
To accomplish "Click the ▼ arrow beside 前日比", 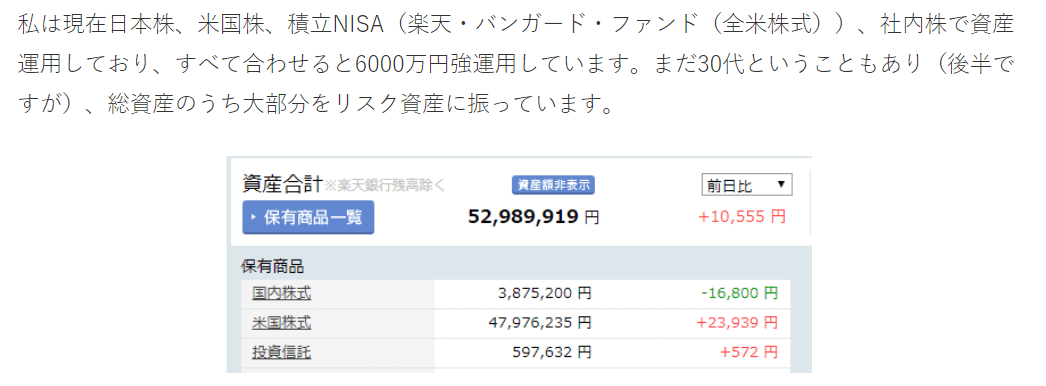I will [780, 185].
